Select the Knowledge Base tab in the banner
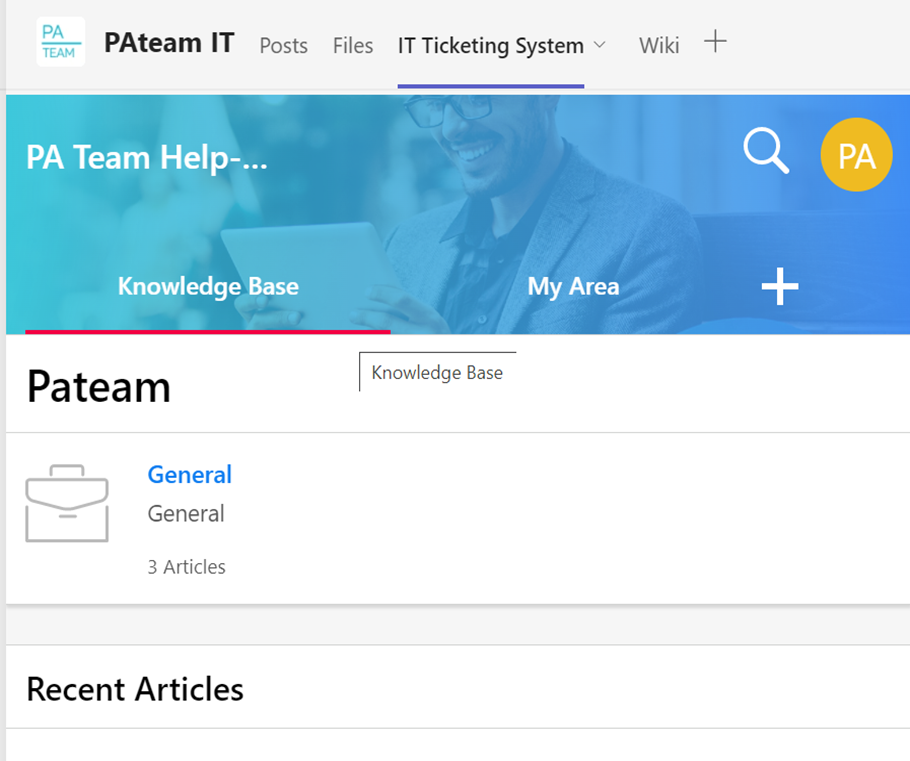The width and height of the screenshot is (910, 761). coord(208,287)
